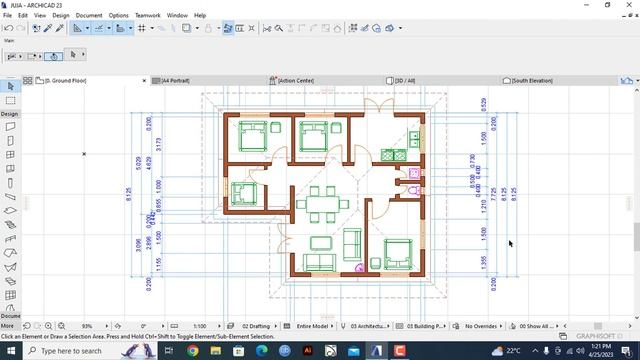Open Google Chrome from the taskbar

(193, 351)
